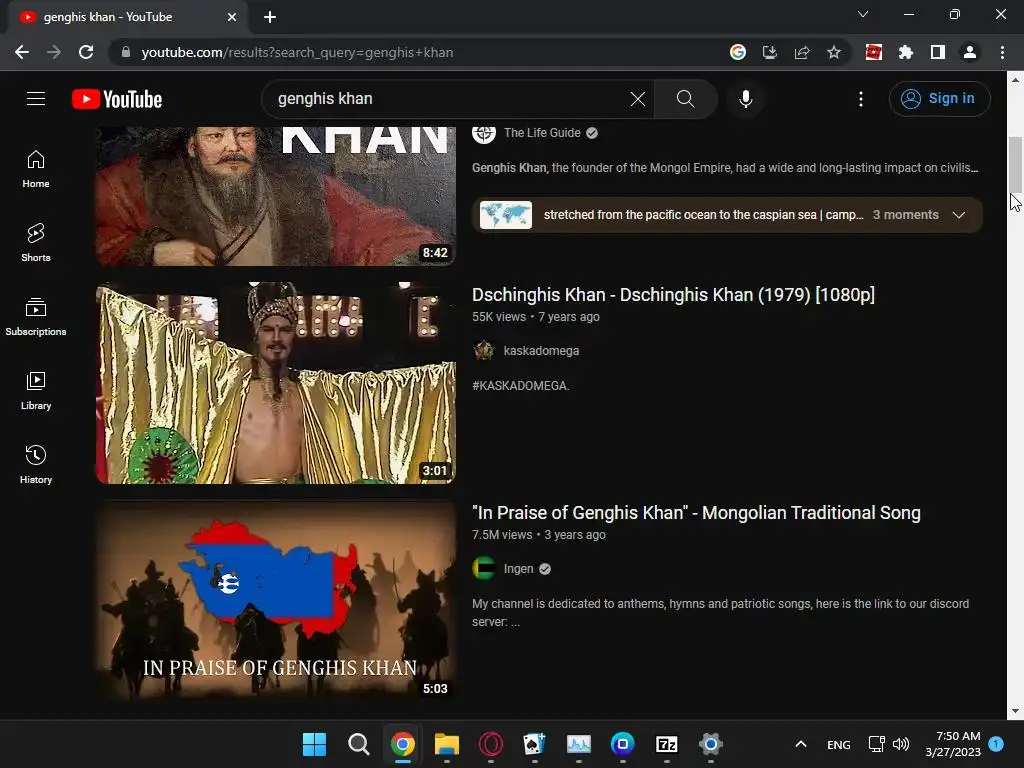Viewport: 1024px width, 768px height.
Task: Play the In Praise of Genghis Khan thumbnail
Action: 276,601
